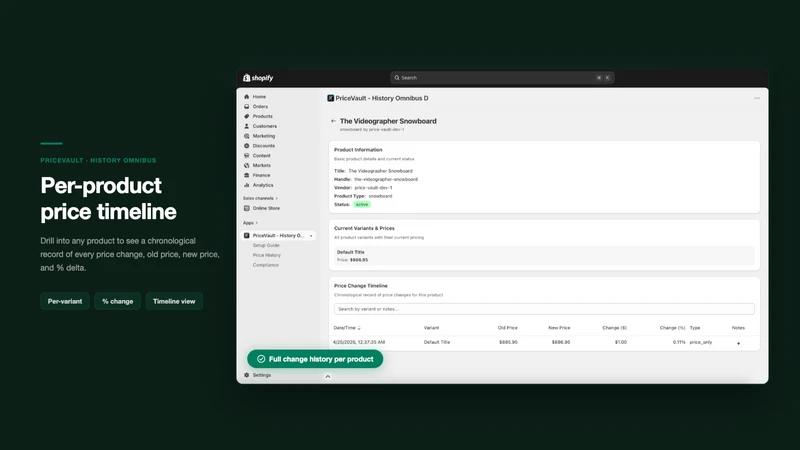Open Customers in sidebar menu
The image size is (800, 450).
point(265,126)
